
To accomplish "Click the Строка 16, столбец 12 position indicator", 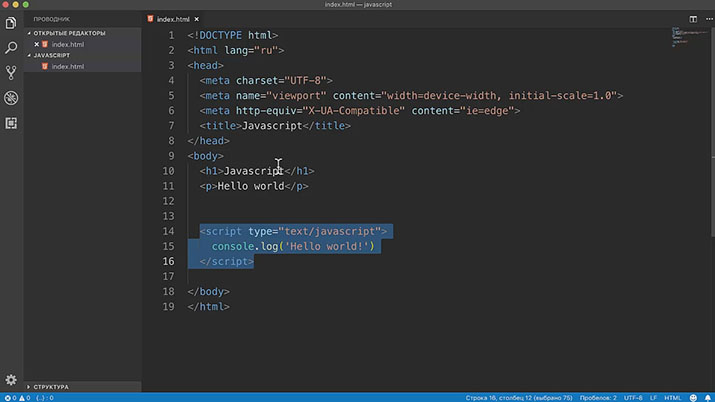I will coord(519,398).
